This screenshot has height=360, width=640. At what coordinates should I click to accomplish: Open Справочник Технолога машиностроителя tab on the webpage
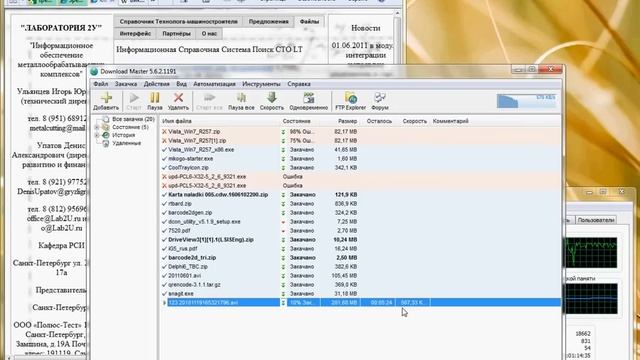(178, 21)
